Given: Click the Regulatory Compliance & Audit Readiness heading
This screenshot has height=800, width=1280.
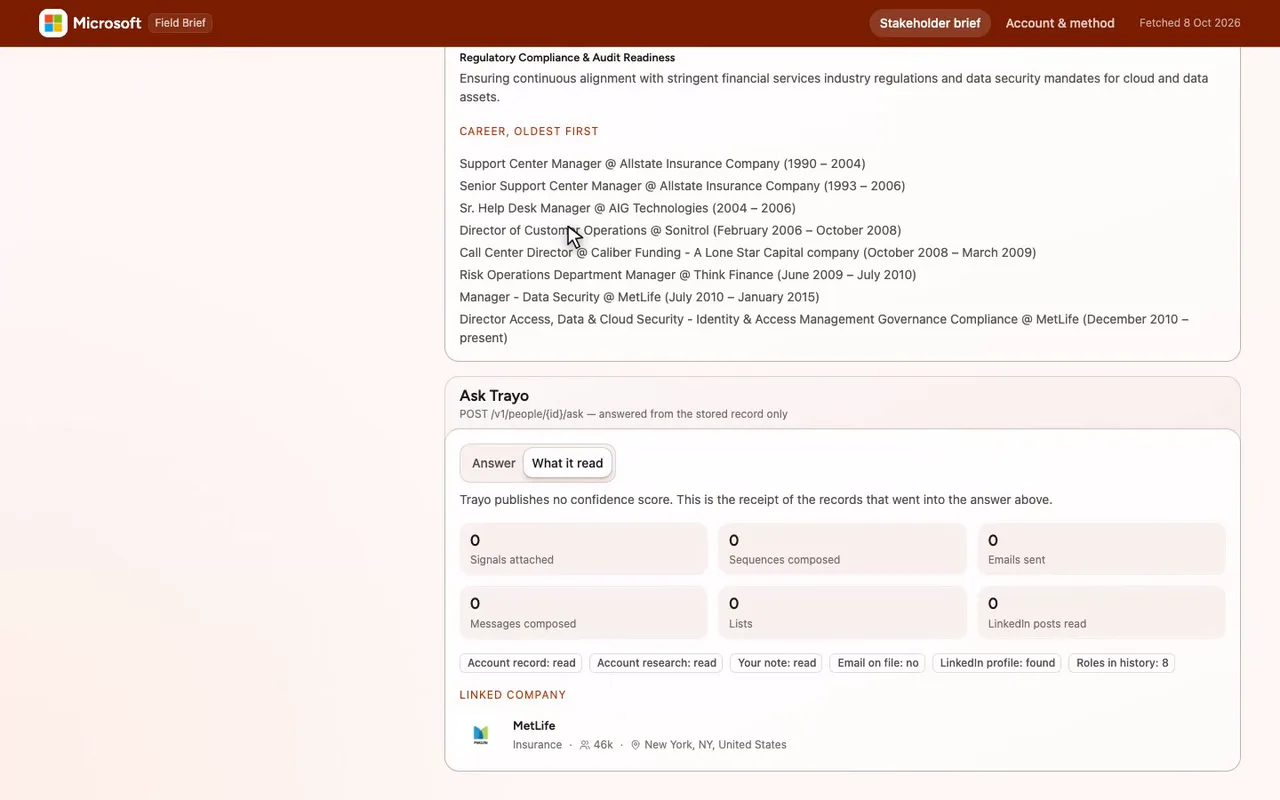Looking at the screenshot, I should [567, 58].
